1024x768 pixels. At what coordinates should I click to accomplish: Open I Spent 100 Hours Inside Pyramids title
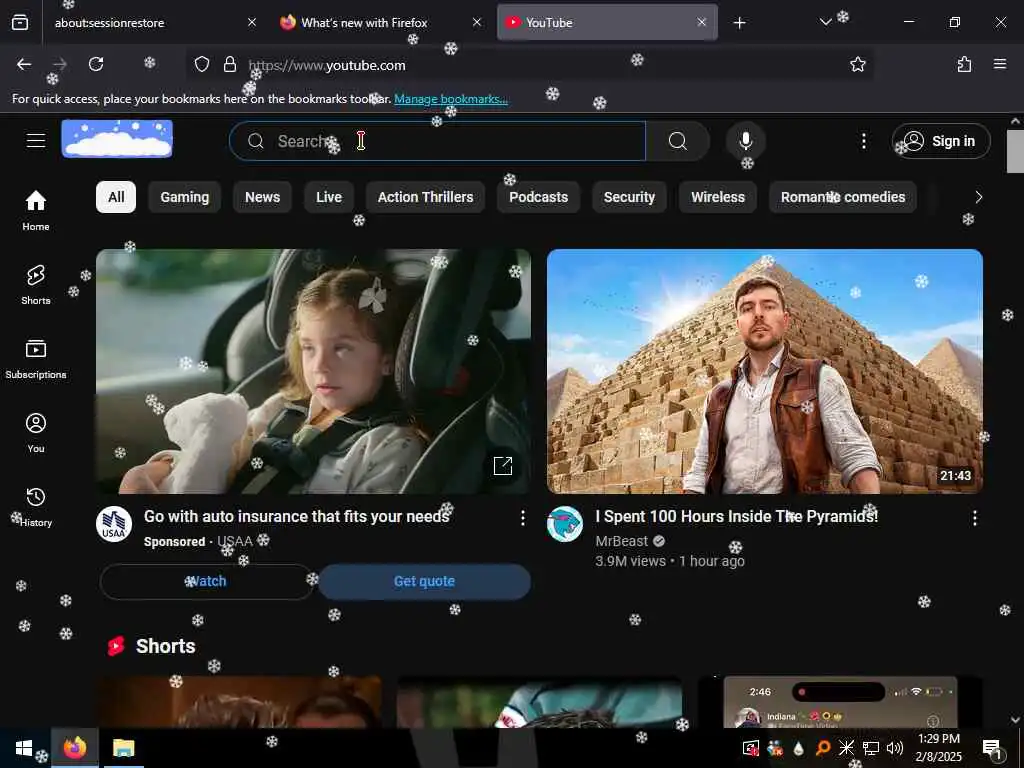(737, 517)
